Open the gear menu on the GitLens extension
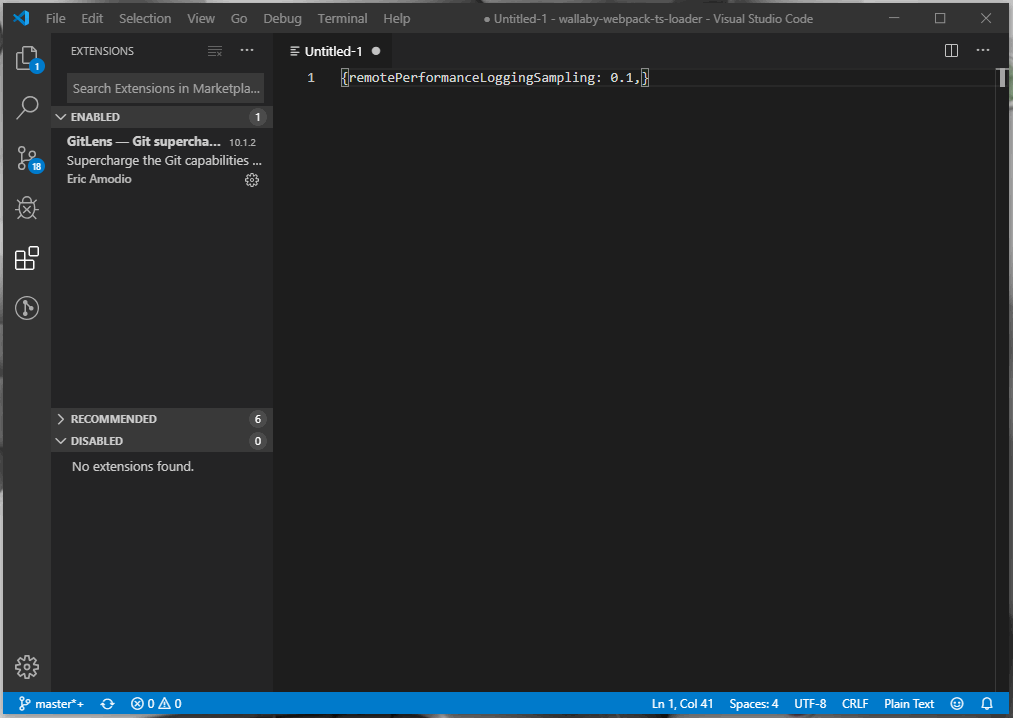Image resolution: width=1013 pixels, height=718 pixels. pos(252,180)
